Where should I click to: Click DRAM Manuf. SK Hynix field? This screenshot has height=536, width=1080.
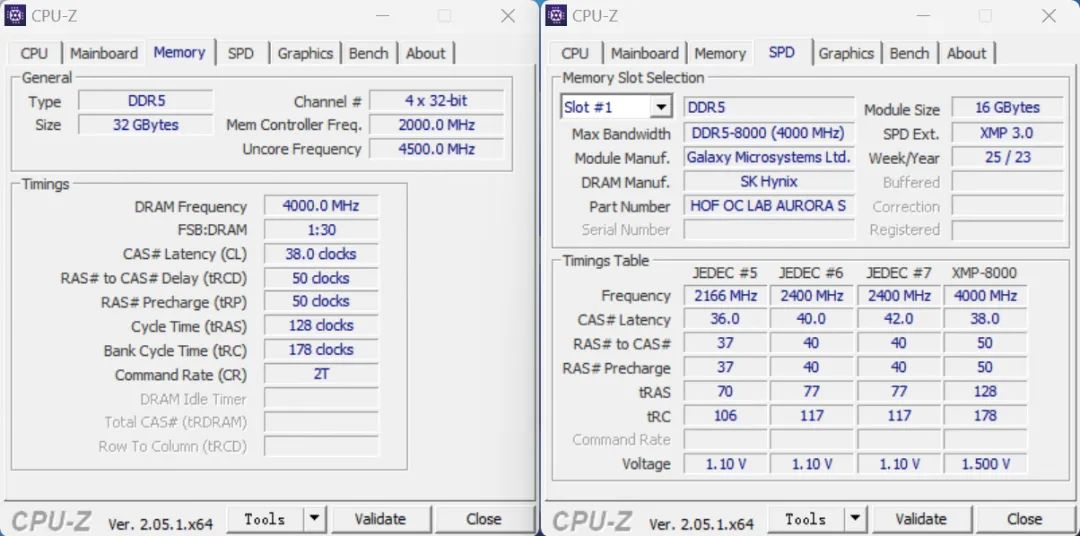point(769,182)
